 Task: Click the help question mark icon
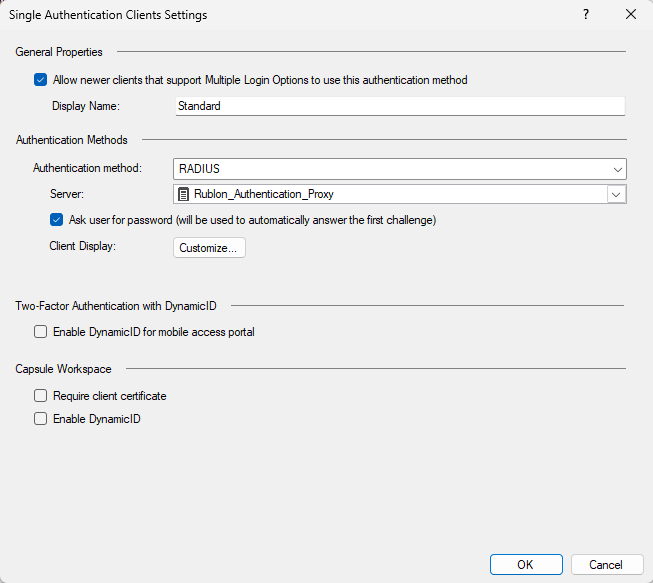click(x=586, y=15)
